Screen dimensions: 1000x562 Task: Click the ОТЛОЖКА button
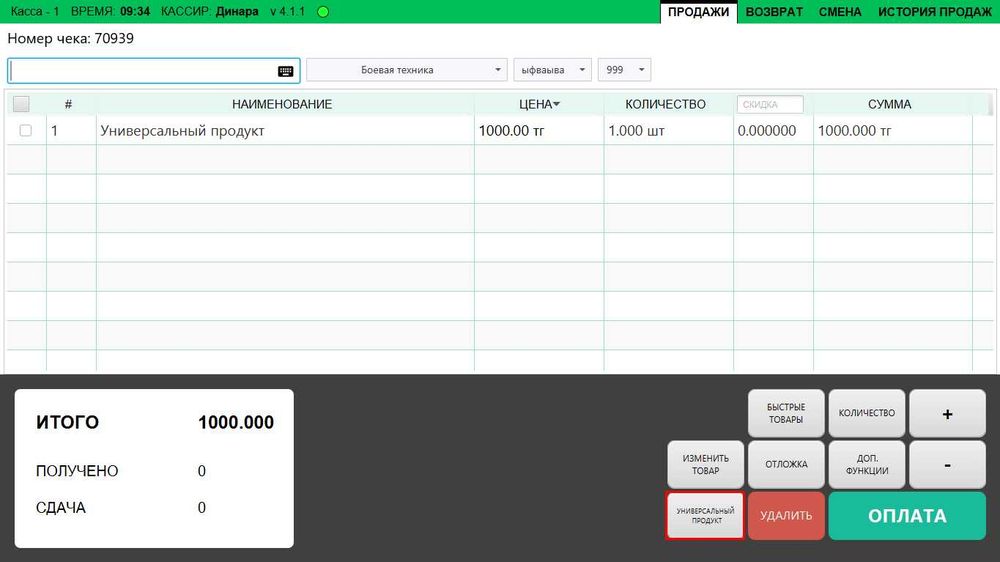pyautogui.click(x=786, y=464)
